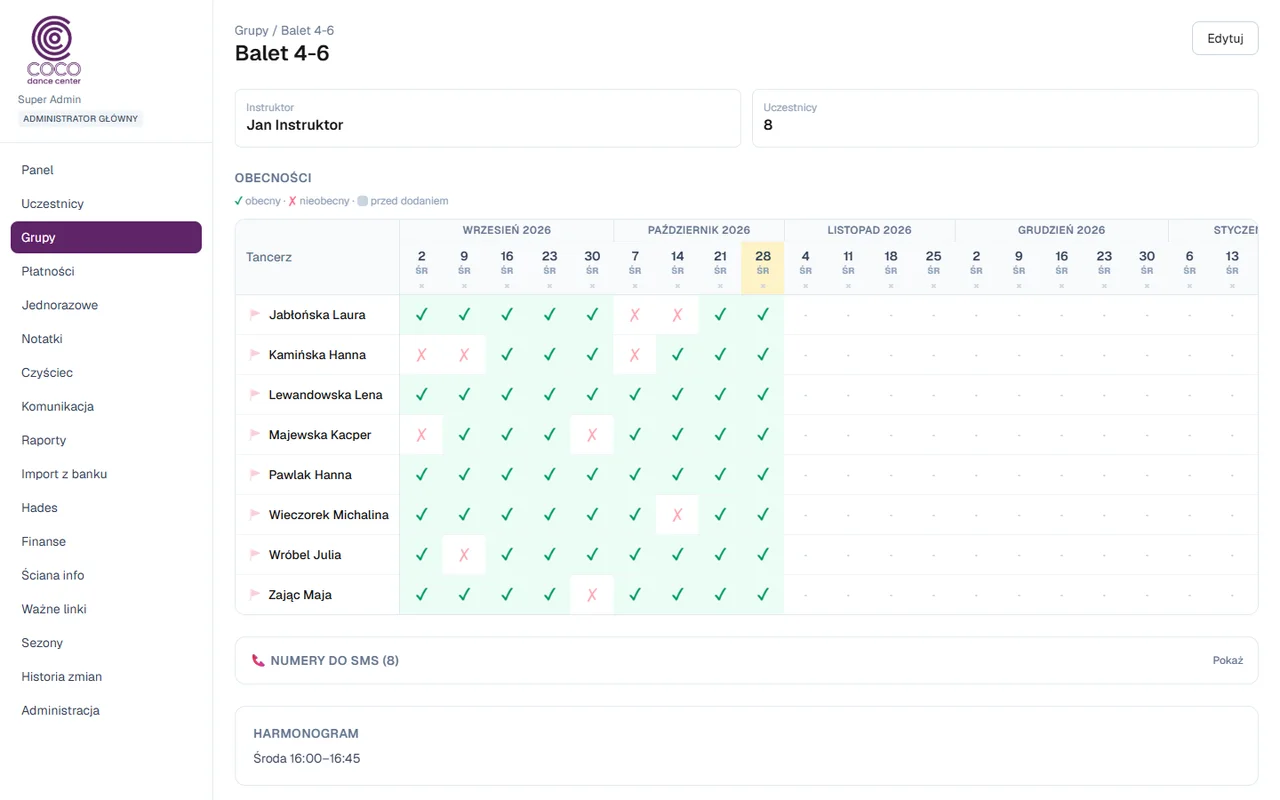Image resolution: width=1280 pixels, height=800 pixels.
Task: Go to Uczestnicy in the sidebar
Action: (x=106, y=204)
